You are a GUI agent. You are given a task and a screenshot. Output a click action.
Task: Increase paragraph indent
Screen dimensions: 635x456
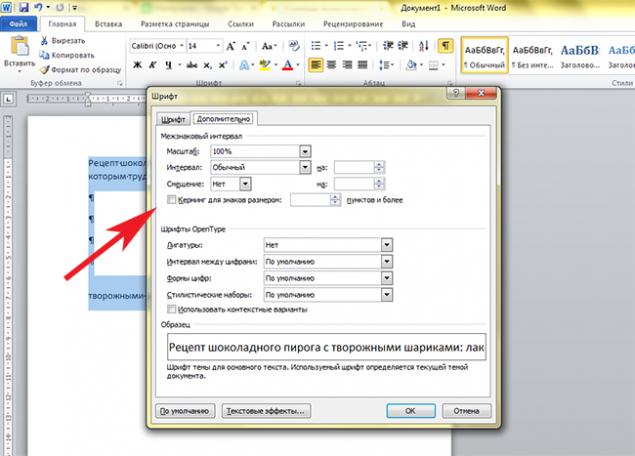403,46
